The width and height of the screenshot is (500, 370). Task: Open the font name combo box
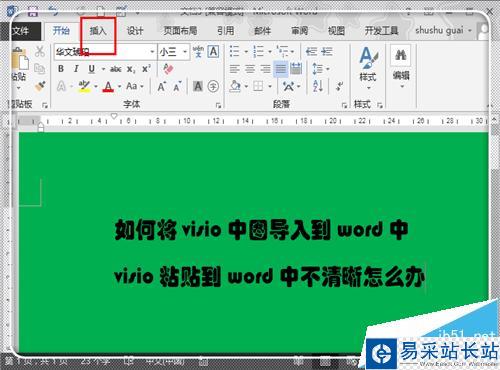pyautogui.click(x=105, y=52)
